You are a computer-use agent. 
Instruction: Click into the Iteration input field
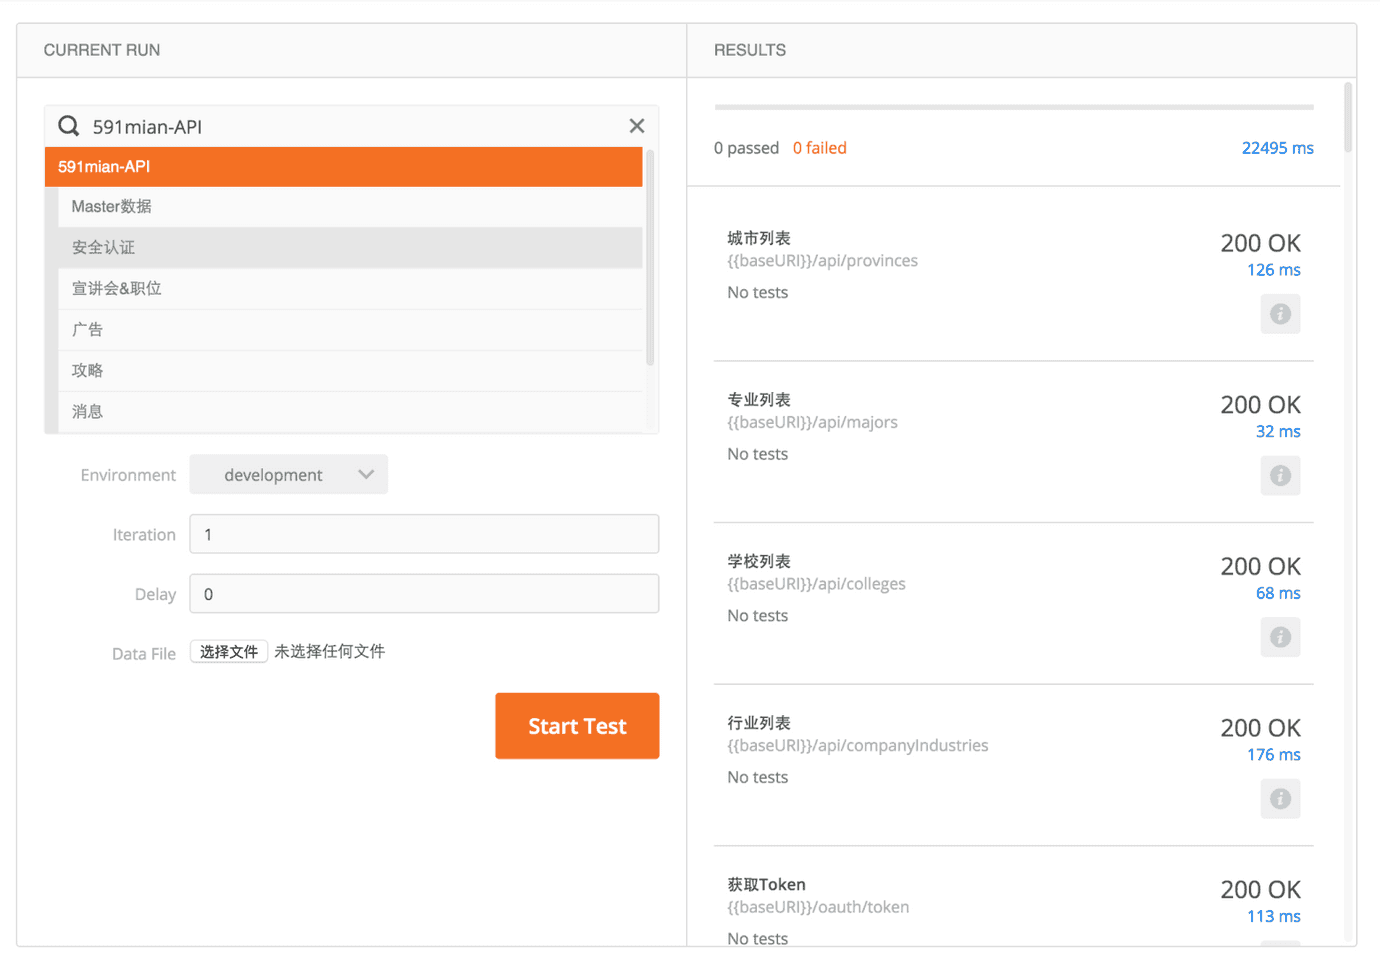coord(424,534)
